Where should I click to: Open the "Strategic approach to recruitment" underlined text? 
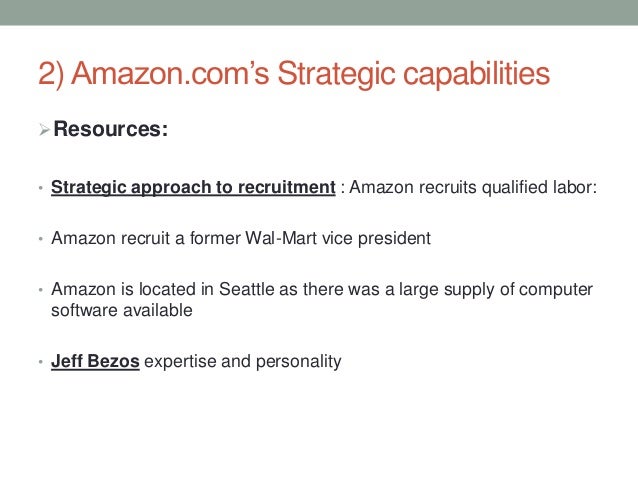tap(193, 185)
